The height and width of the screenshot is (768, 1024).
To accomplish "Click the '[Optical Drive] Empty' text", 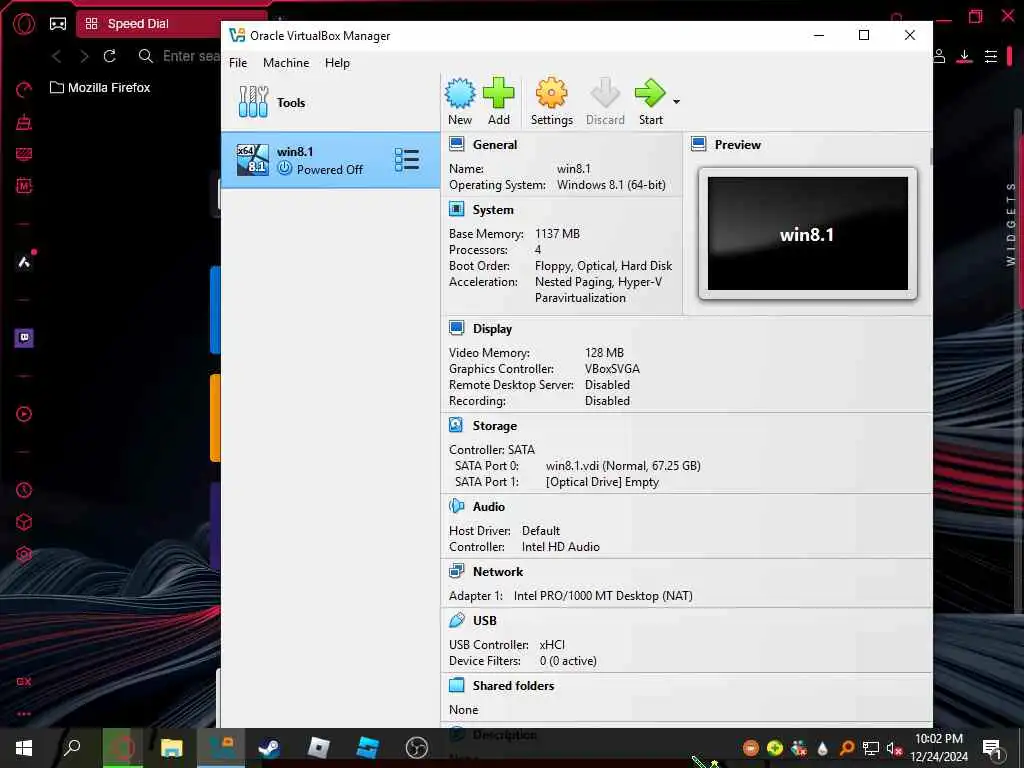I will point(602,481).
